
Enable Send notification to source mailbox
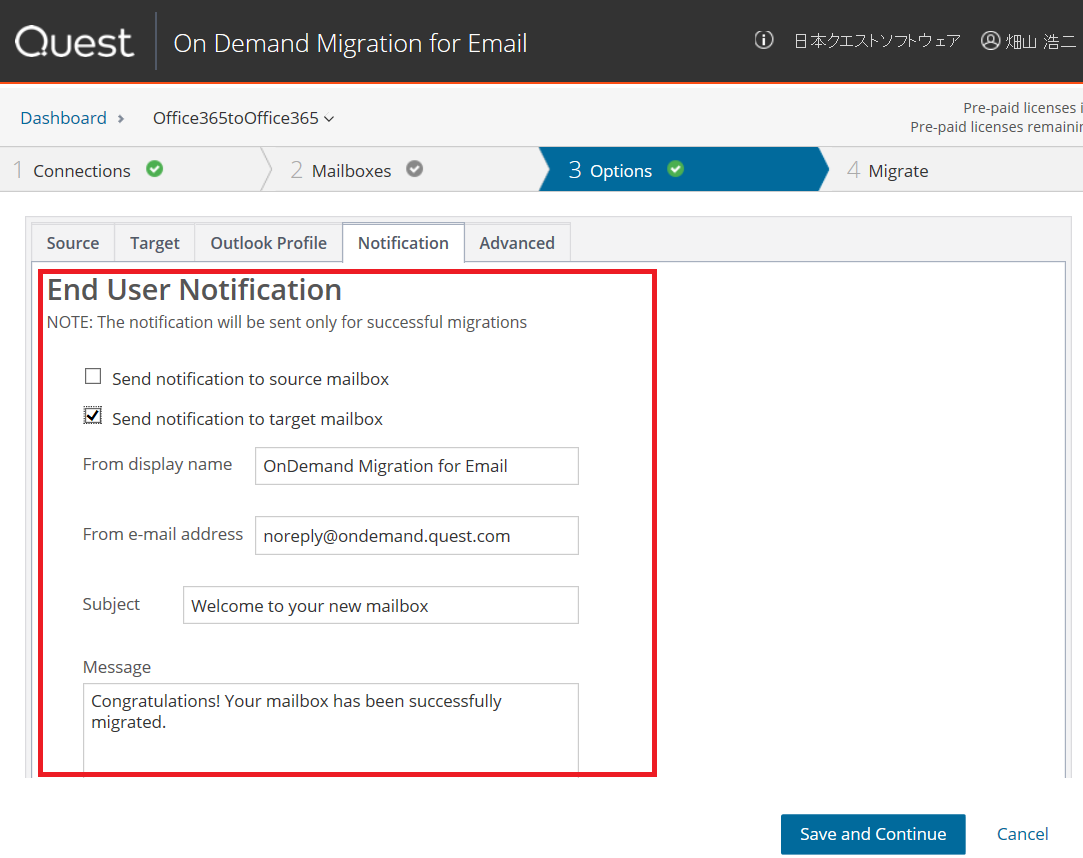click(93, 376)
